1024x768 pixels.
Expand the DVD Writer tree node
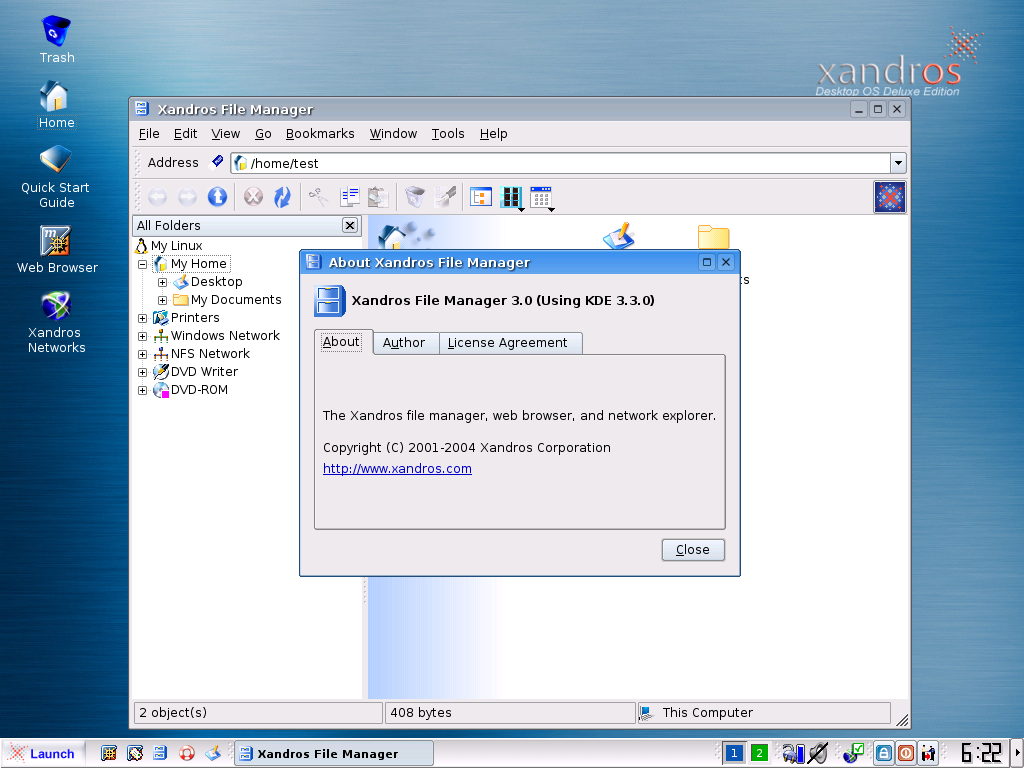coord(142,373)
